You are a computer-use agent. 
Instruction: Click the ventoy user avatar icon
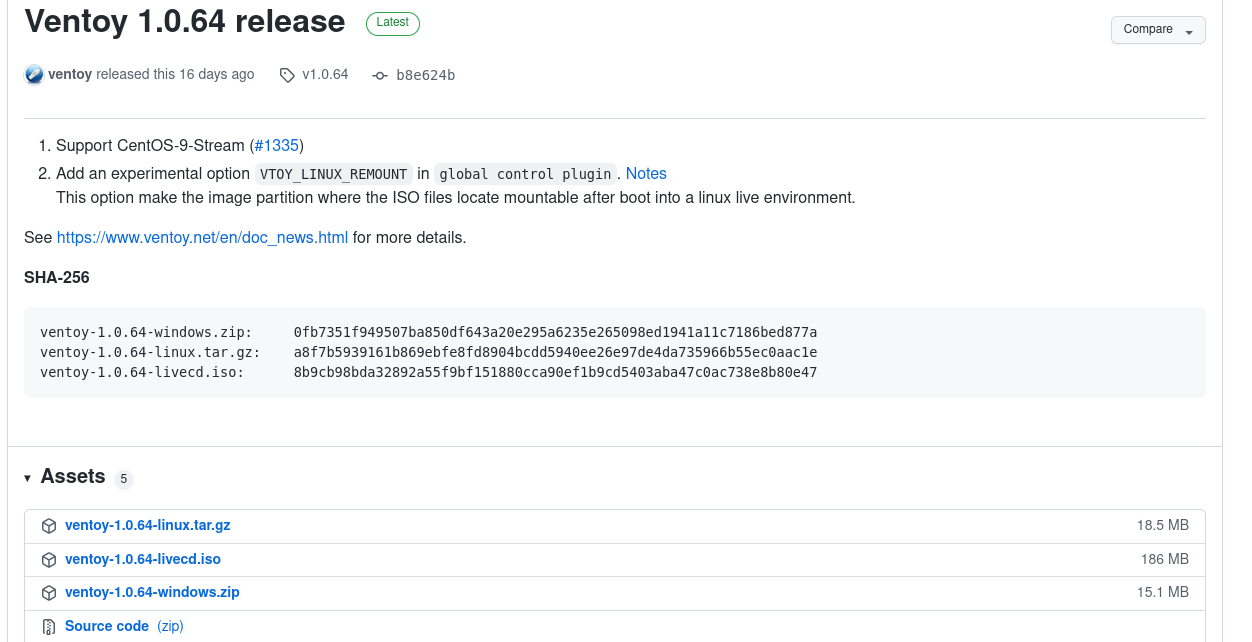coord(34,75)
